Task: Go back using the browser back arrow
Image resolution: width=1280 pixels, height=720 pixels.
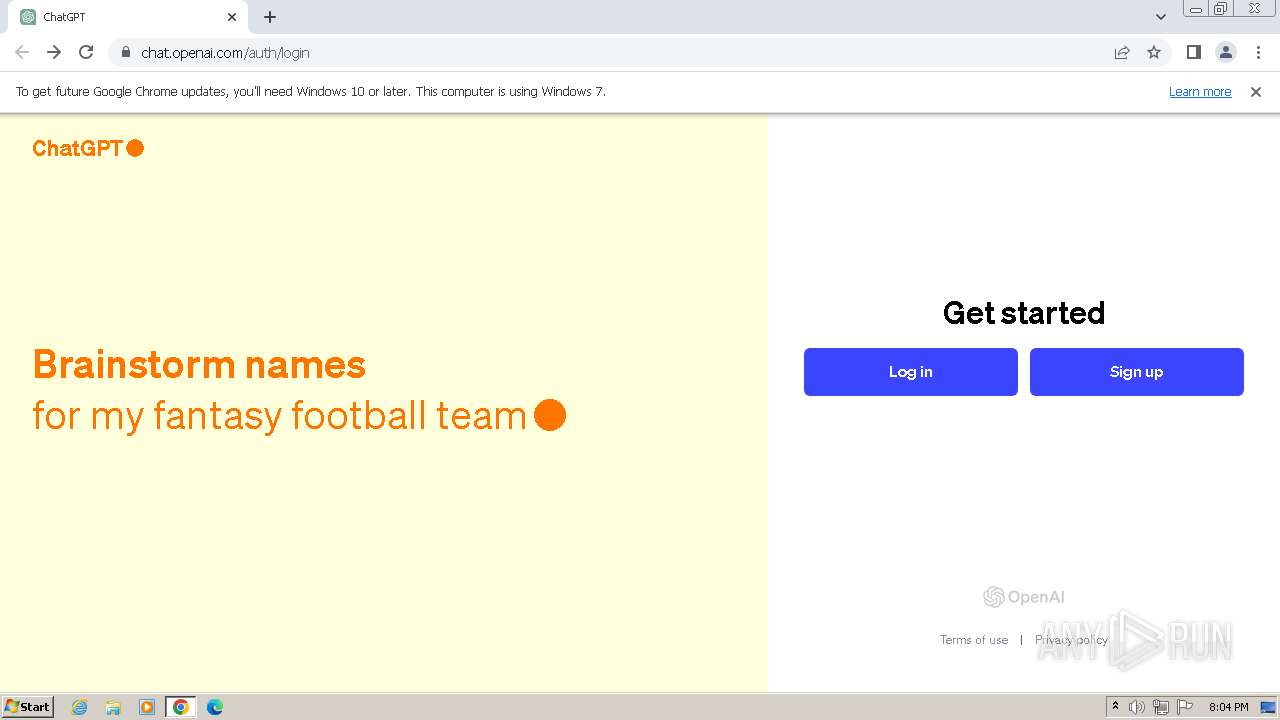Action: [22, 52]
